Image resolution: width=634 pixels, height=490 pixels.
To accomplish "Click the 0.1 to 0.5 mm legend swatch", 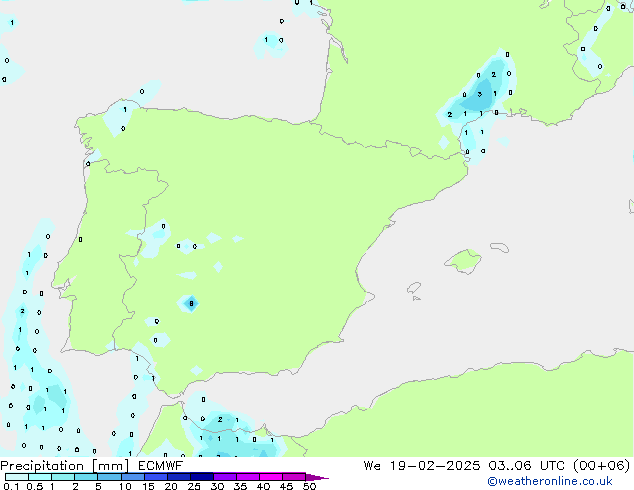I will pos(17,477).
